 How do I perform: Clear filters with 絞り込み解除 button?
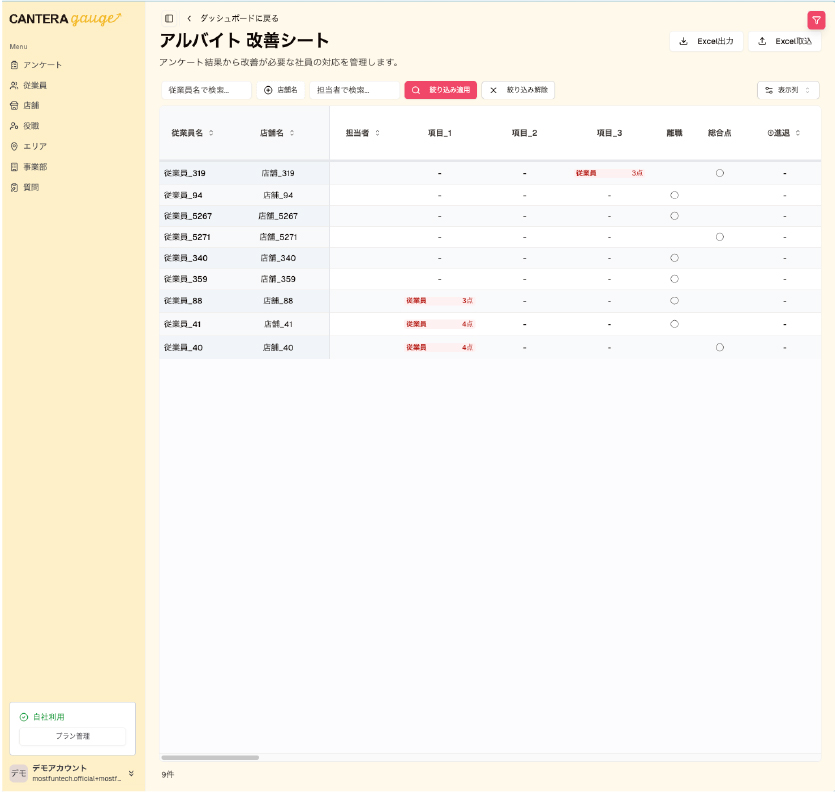click(x=518, y=90)
